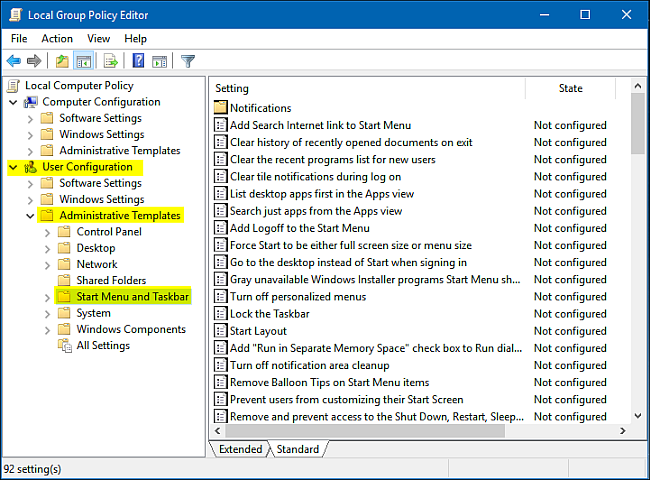Open the Help question mark icon
The height and width of the screenshot is (480, 650).
click(x=138, y=61)
